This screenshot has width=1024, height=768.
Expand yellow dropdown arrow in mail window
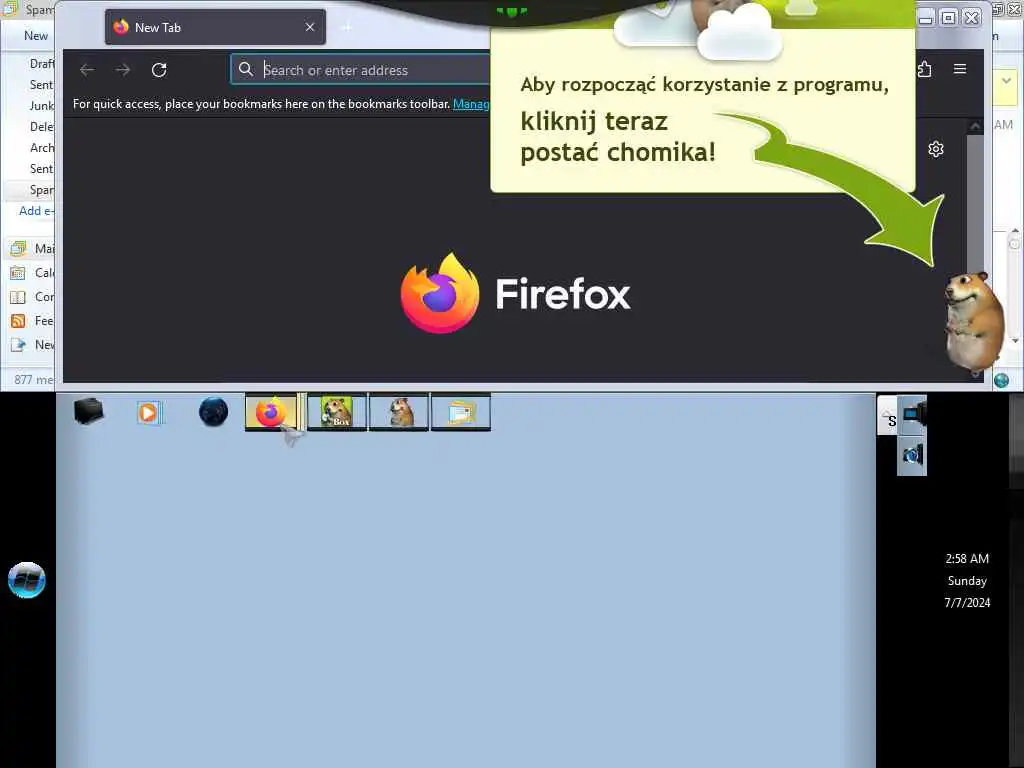pyautogui.click(x=1006, y=81)
